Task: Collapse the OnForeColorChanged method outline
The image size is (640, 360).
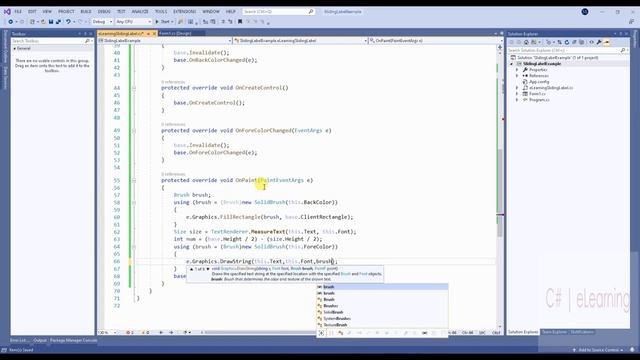Action: tap(134, 131)
